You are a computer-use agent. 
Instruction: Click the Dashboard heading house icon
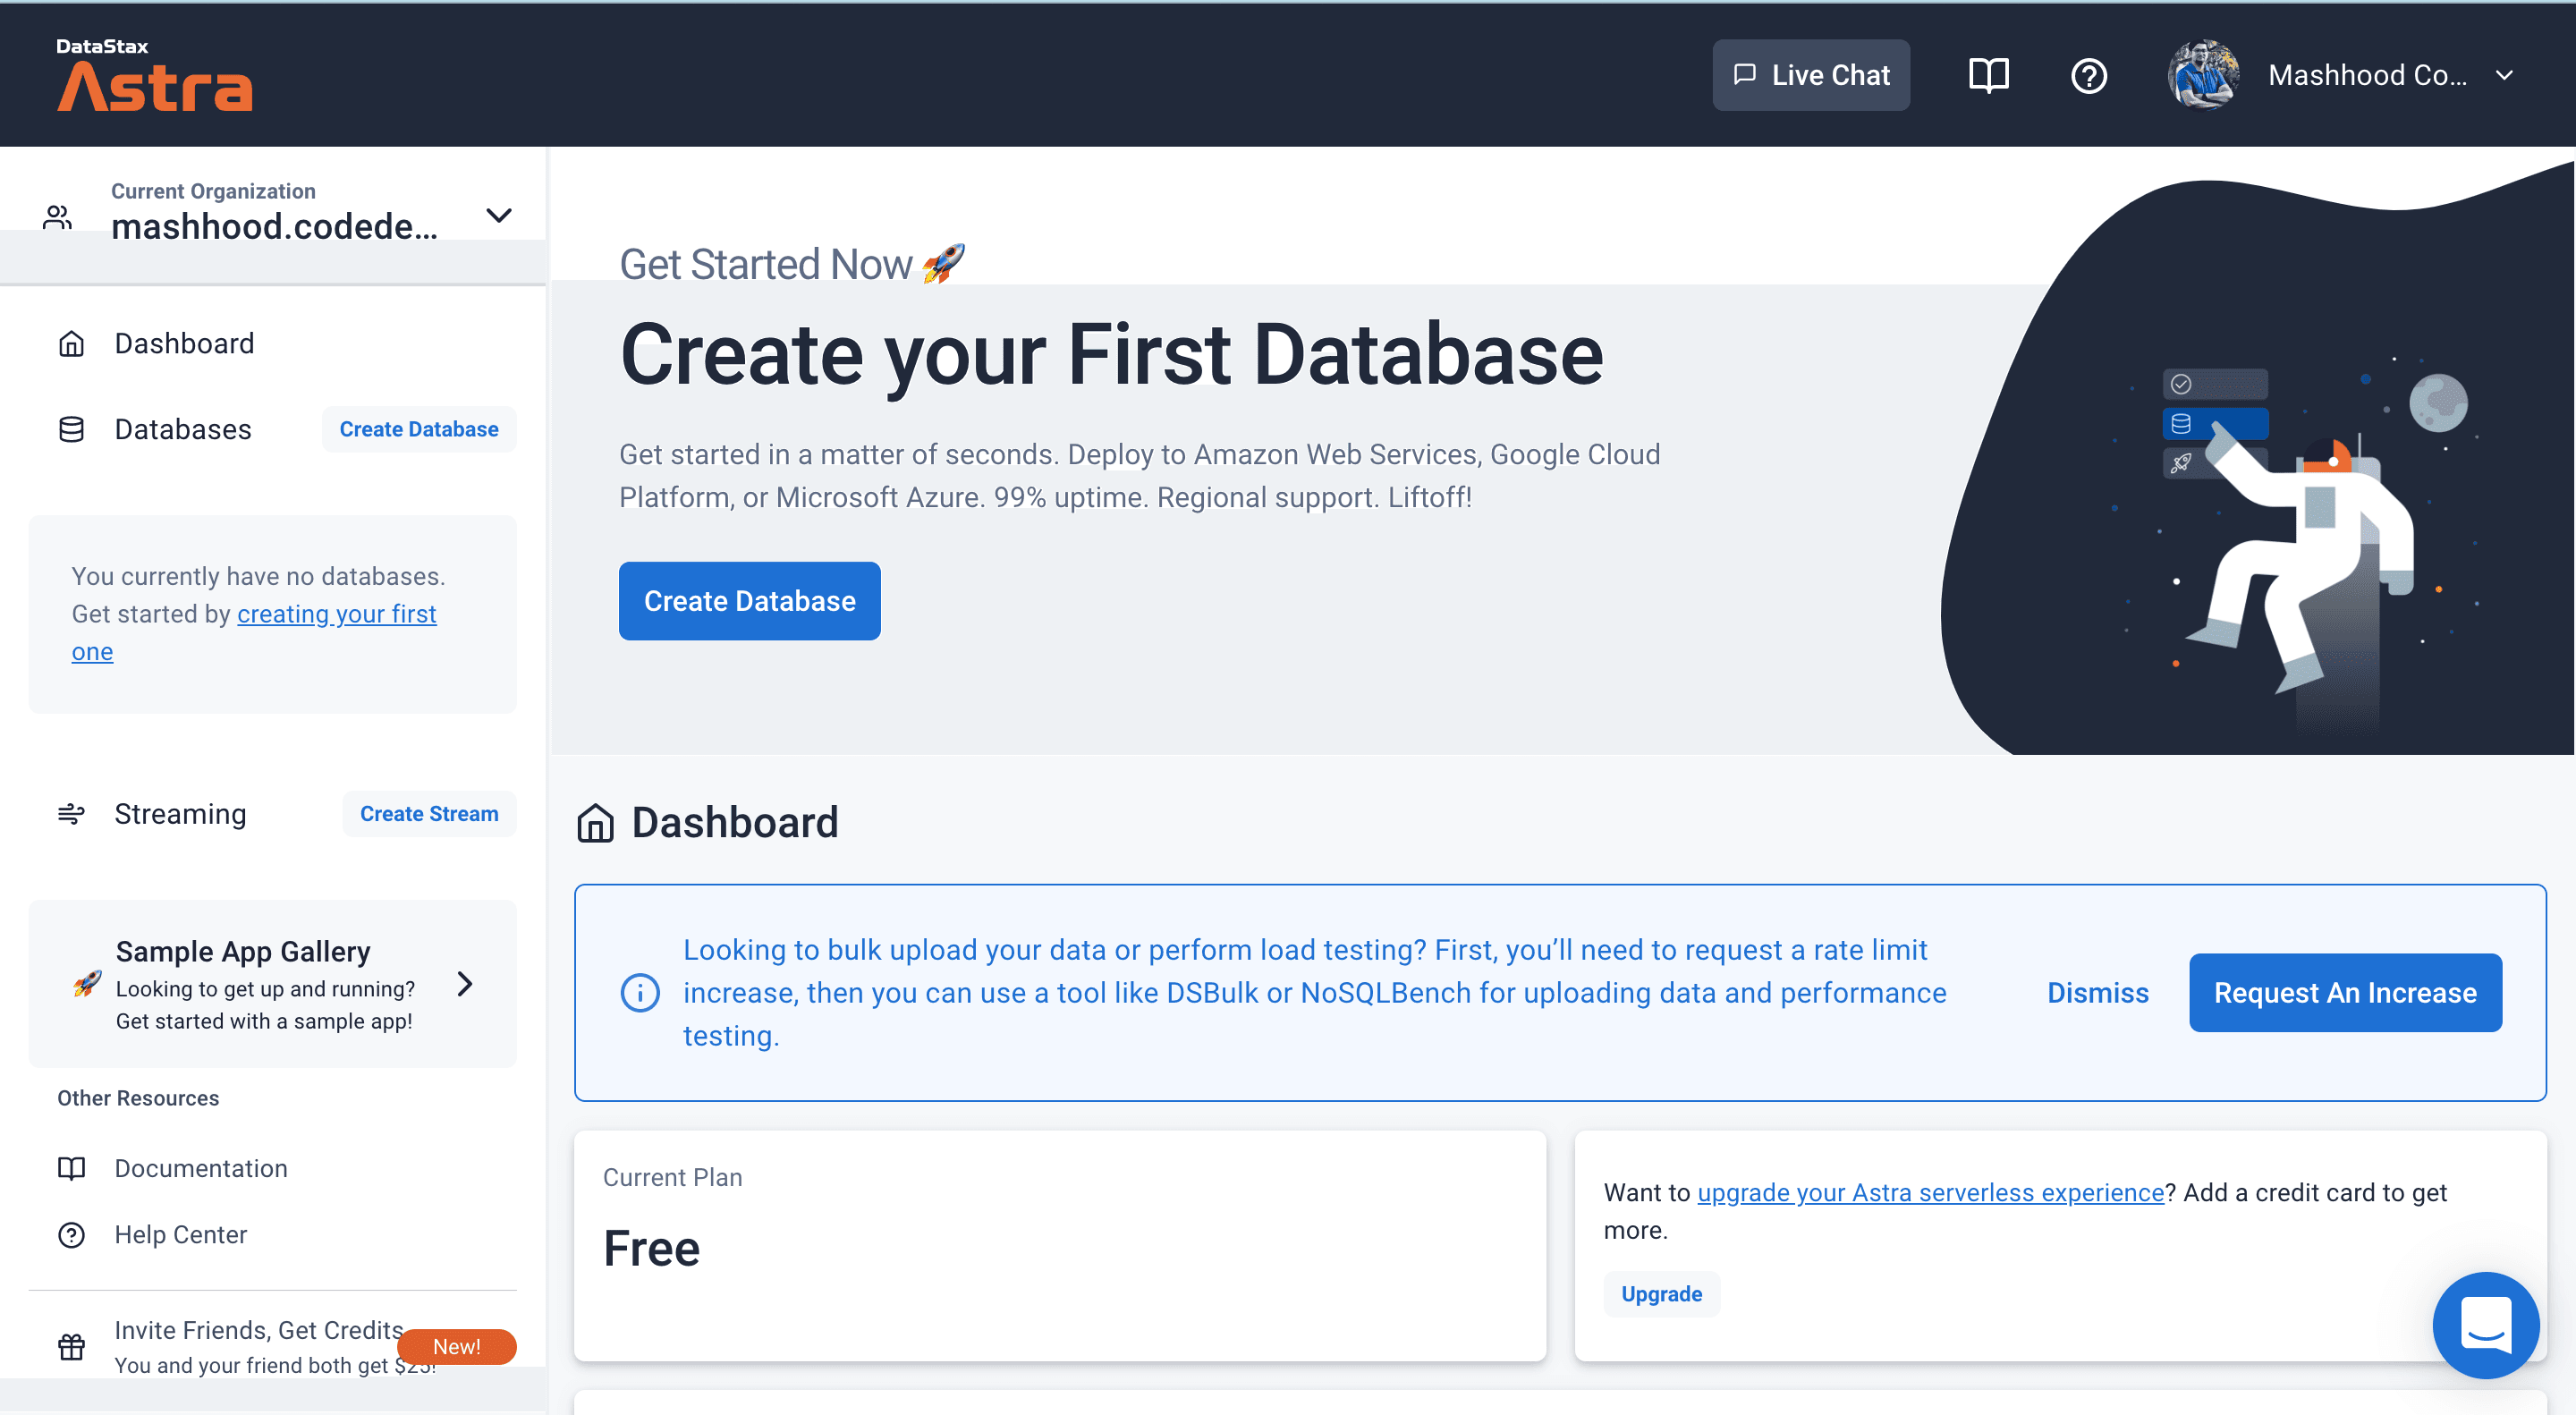click(x=595, y=823)
